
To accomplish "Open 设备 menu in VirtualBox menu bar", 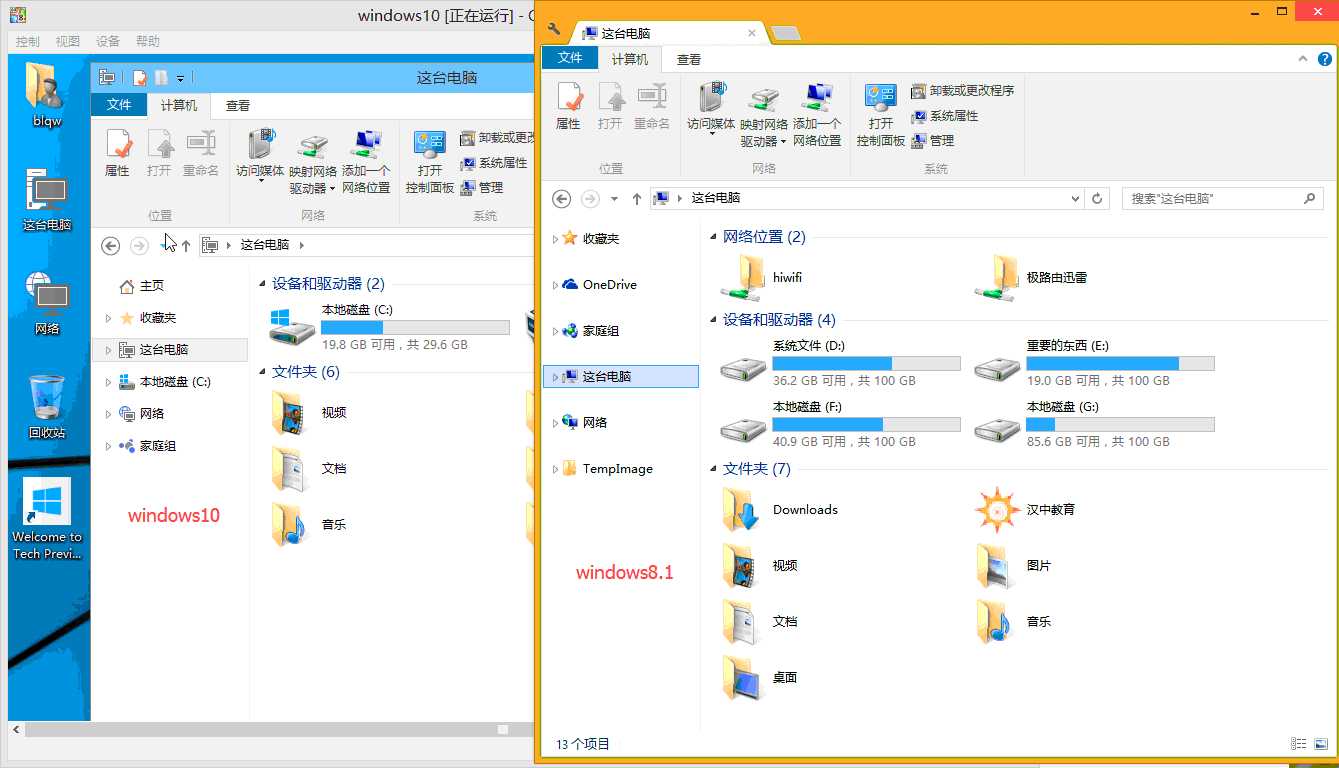I will click(x=108, y=41).
